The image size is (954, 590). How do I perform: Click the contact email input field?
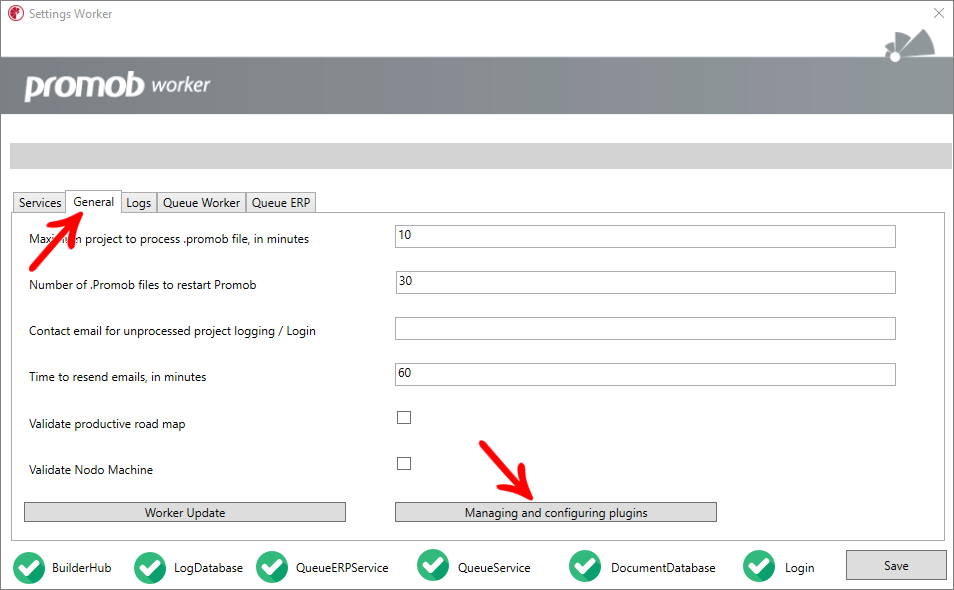click(646, 328)
